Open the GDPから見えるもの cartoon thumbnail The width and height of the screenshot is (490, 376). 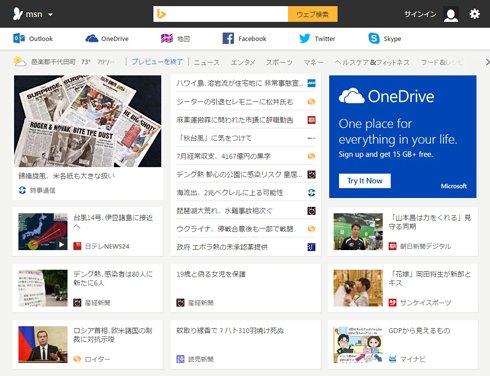point(358,344)
